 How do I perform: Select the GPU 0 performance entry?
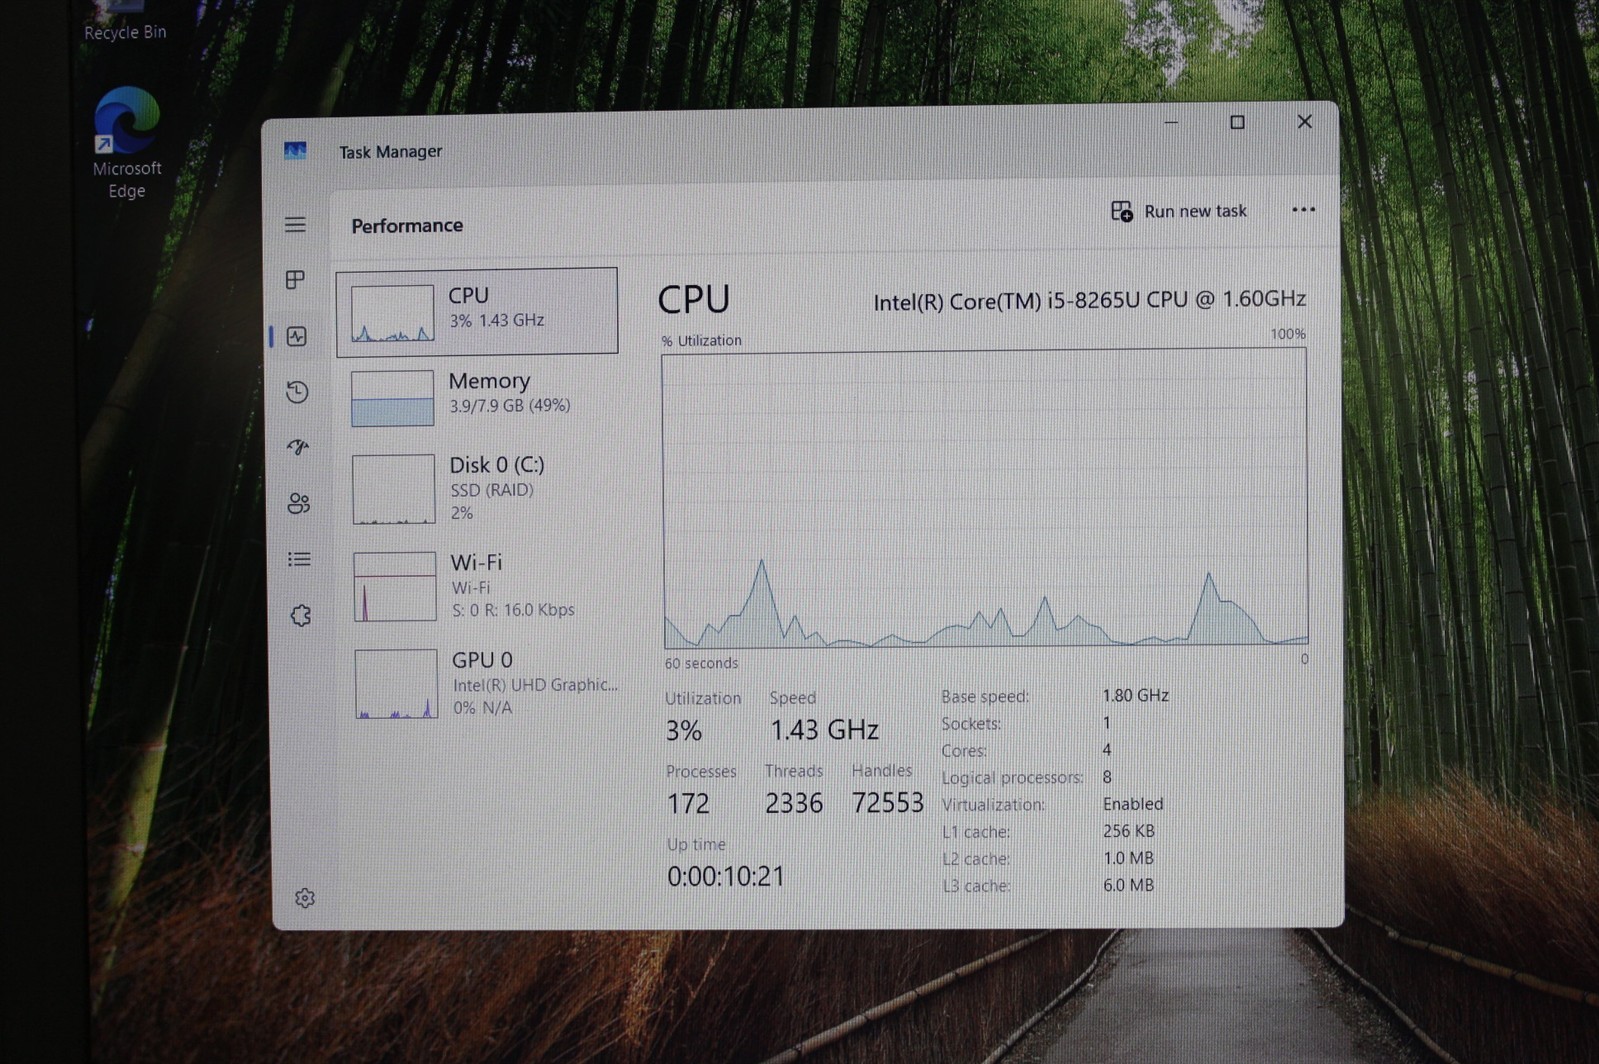(x=483, y=684)
